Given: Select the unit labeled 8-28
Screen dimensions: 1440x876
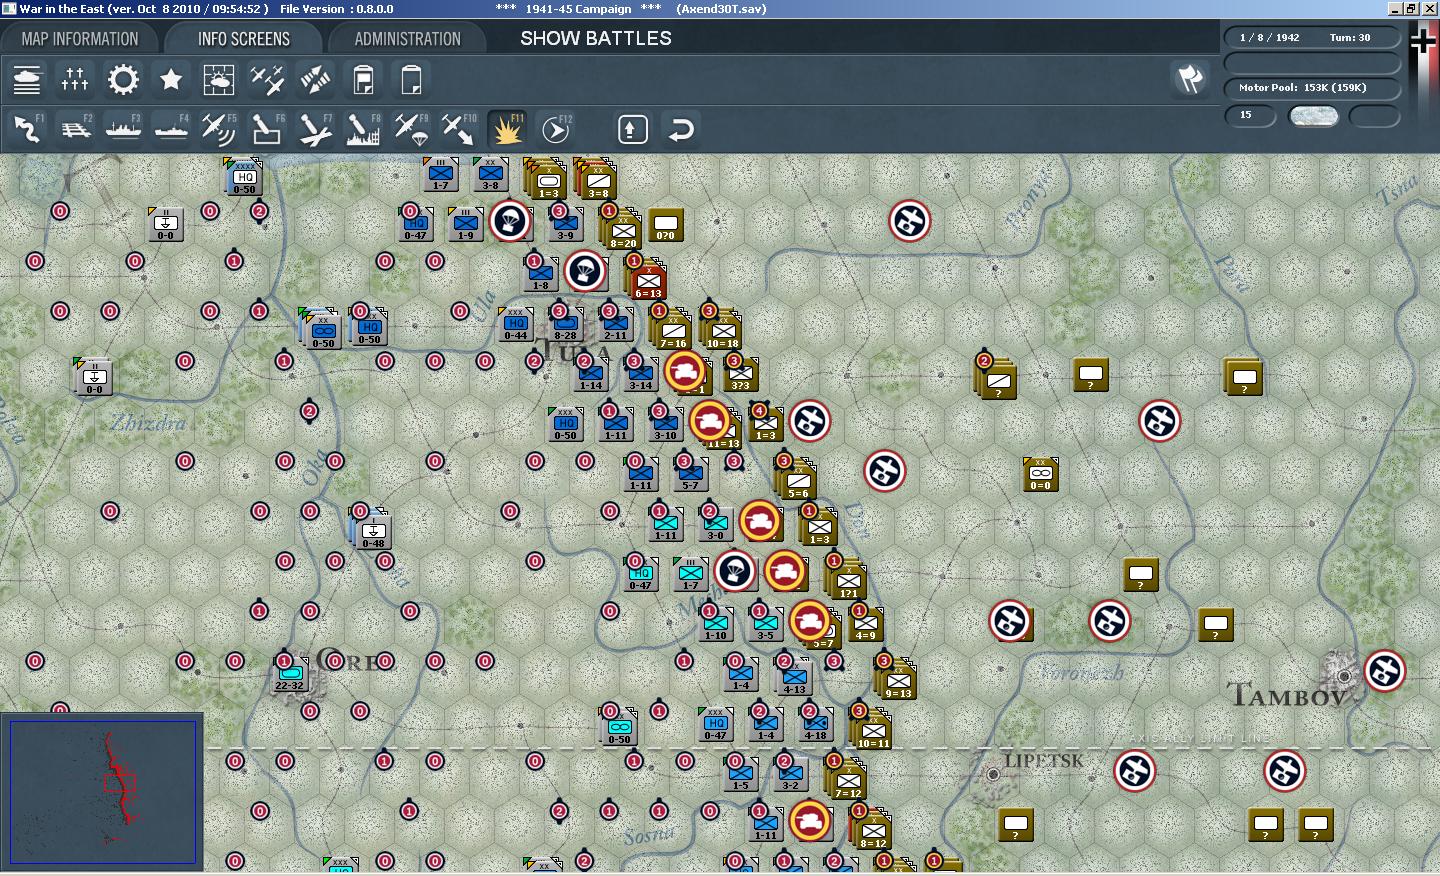Looking at the screenshot, I should (566, 325).
